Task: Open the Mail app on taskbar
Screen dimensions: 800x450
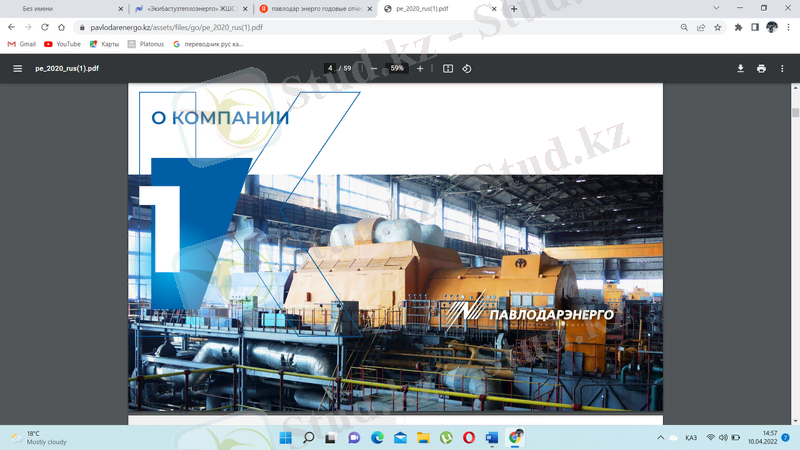Action: tap(400, 438)
